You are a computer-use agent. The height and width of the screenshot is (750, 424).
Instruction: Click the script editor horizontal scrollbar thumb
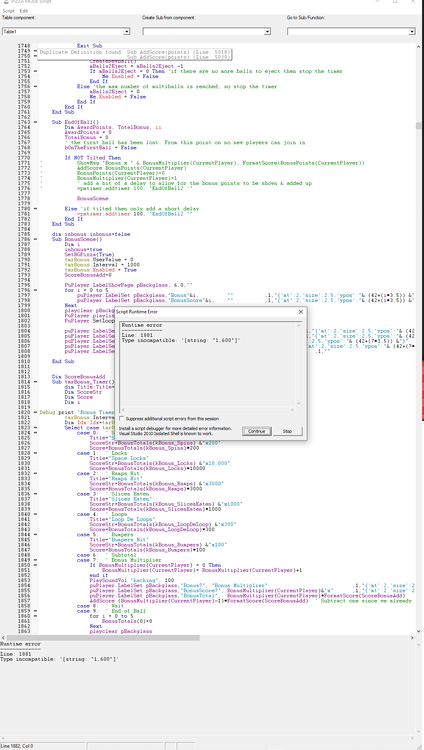[x=103, y=638]
